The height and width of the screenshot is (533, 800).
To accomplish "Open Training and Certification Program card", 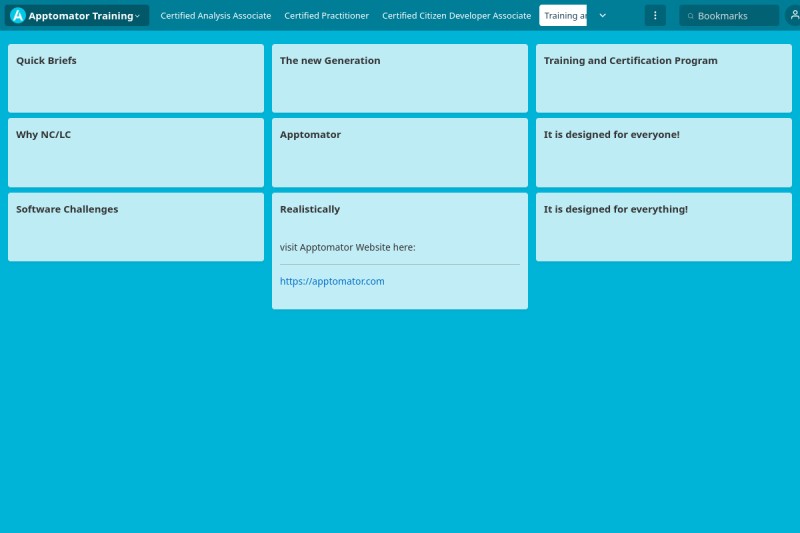I will (664, 78).
